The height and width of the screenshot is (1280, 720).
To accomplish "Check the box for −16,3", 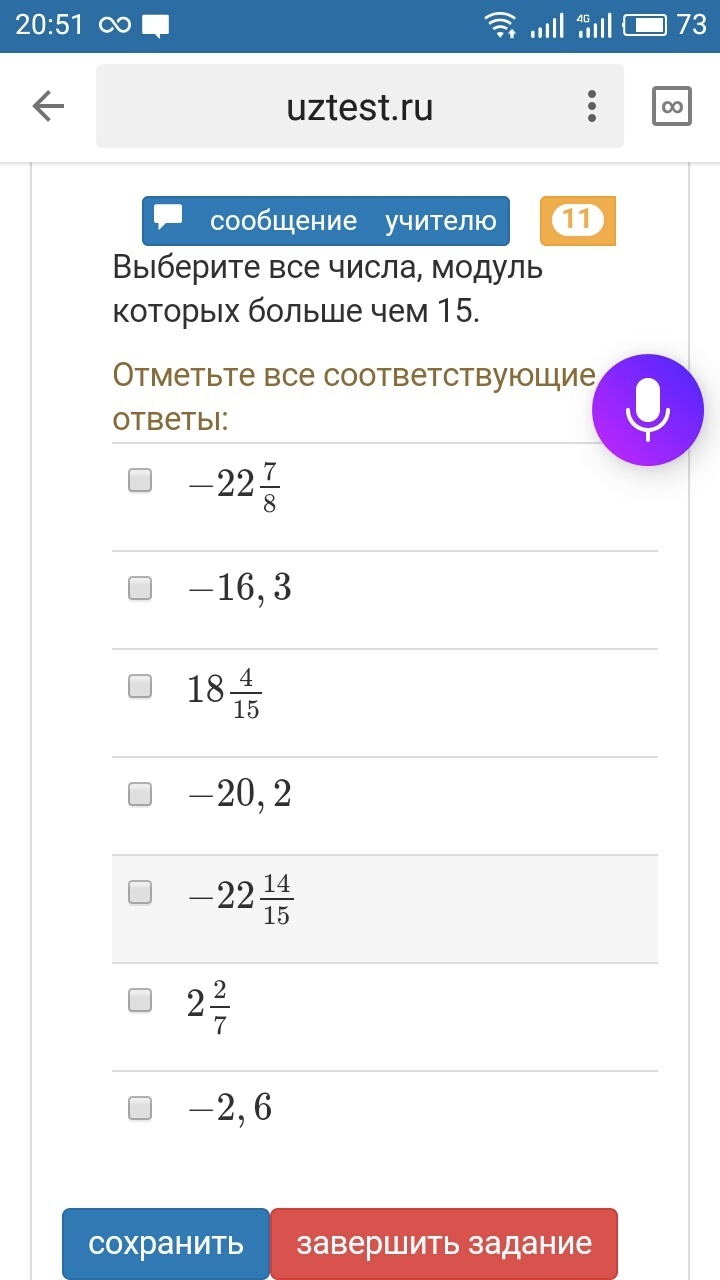I will click(x=140, y=588).
